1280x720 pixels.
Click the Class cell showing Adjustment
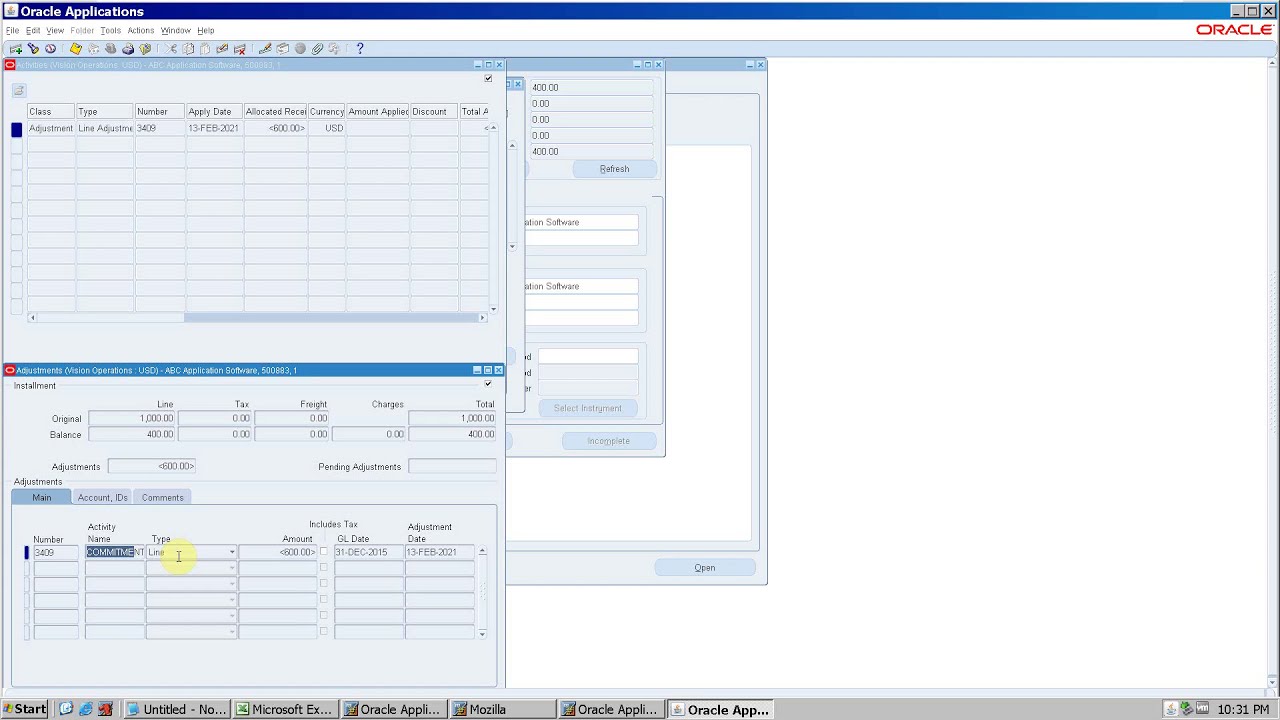pyautogui.click(x=51, y=128)
